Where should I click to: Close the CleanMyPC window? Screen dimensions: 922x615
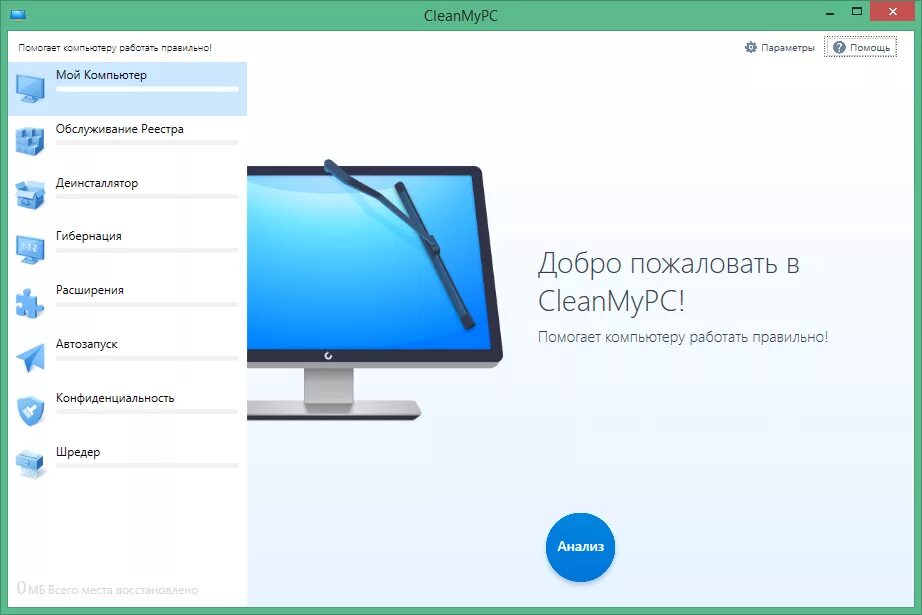892,12
